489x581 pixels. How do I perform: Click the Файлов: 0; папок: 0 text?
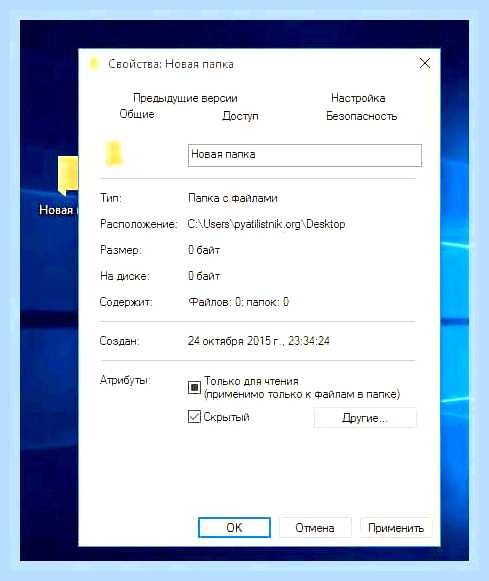click(238, 302)
